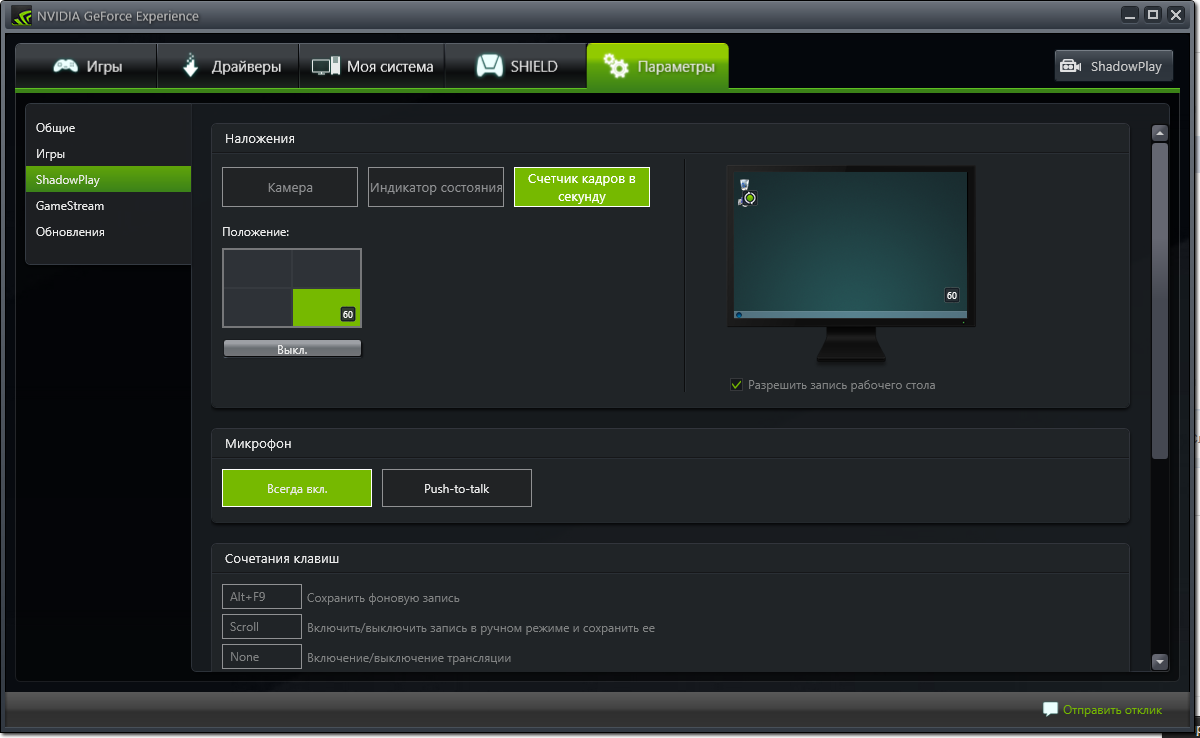Click the gamepad icon on Игры tab
The width and height of the screenshot is (1200, 738).
point(66,67)
